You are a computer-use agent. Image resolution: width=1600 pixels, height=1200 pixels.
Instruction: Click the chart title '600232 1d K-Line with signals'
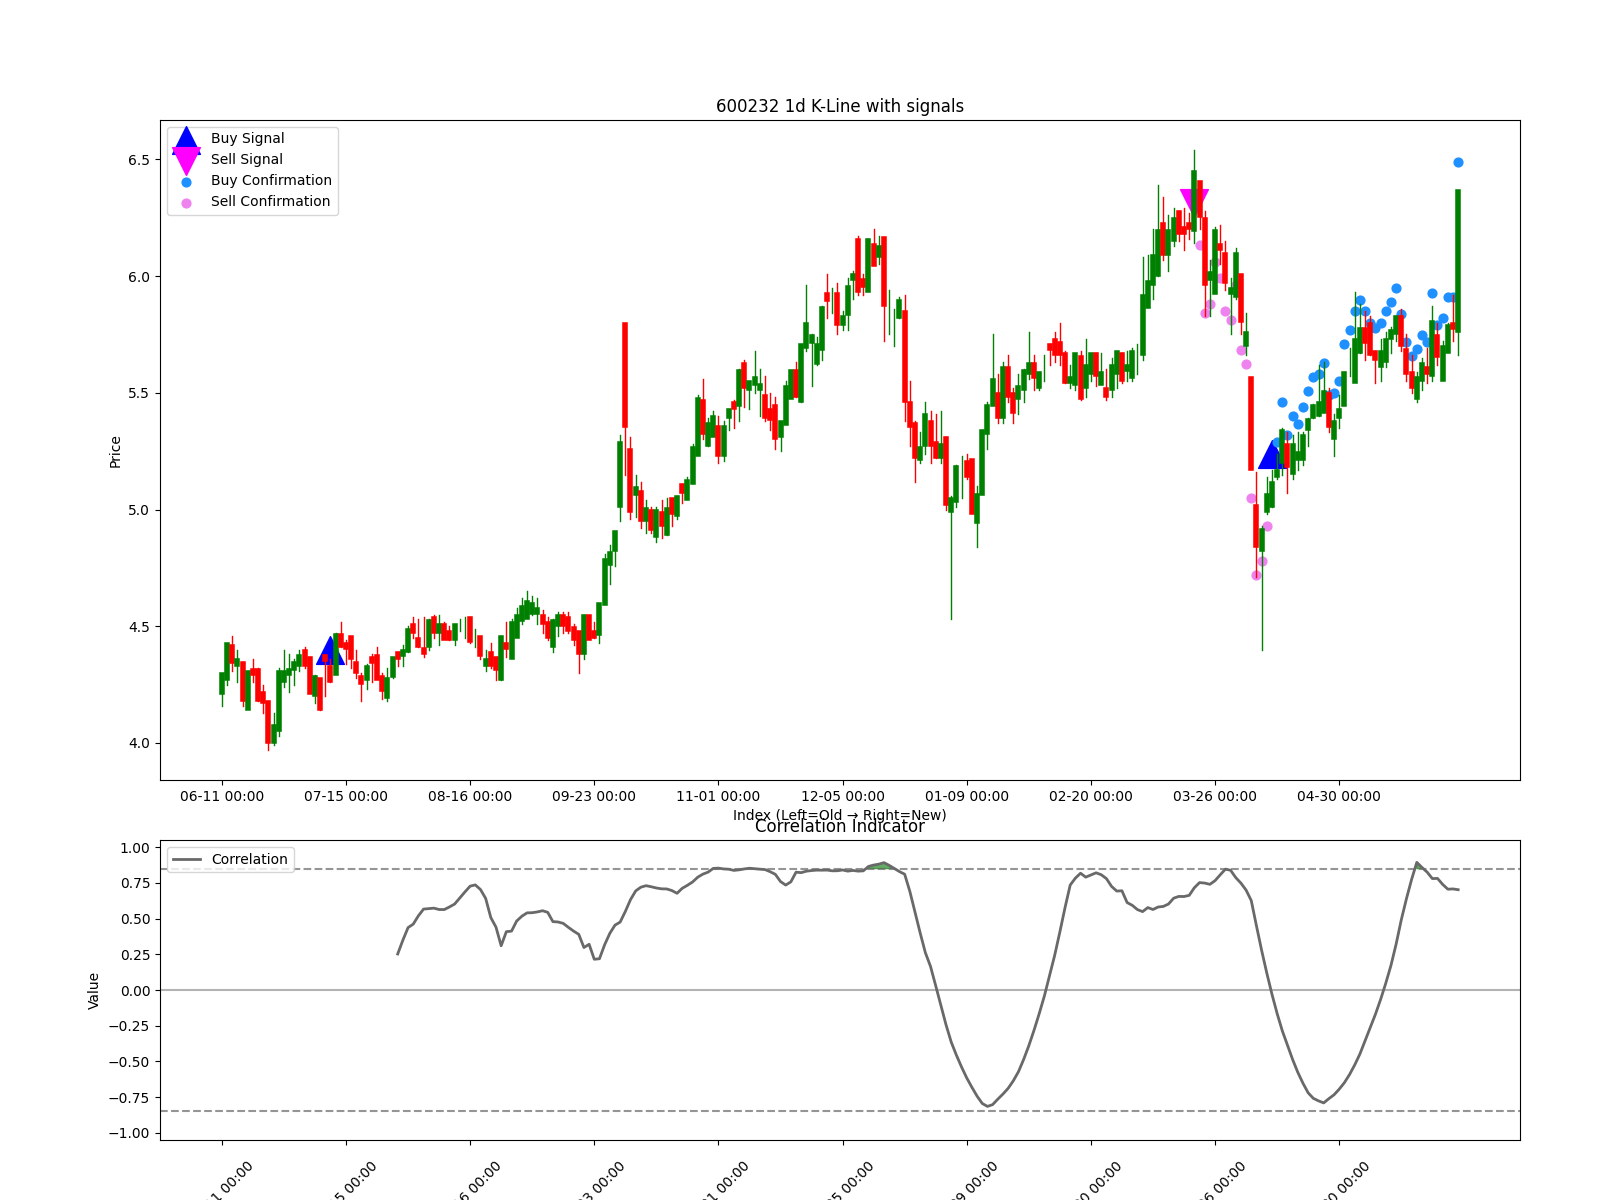(x=840, y=106)
